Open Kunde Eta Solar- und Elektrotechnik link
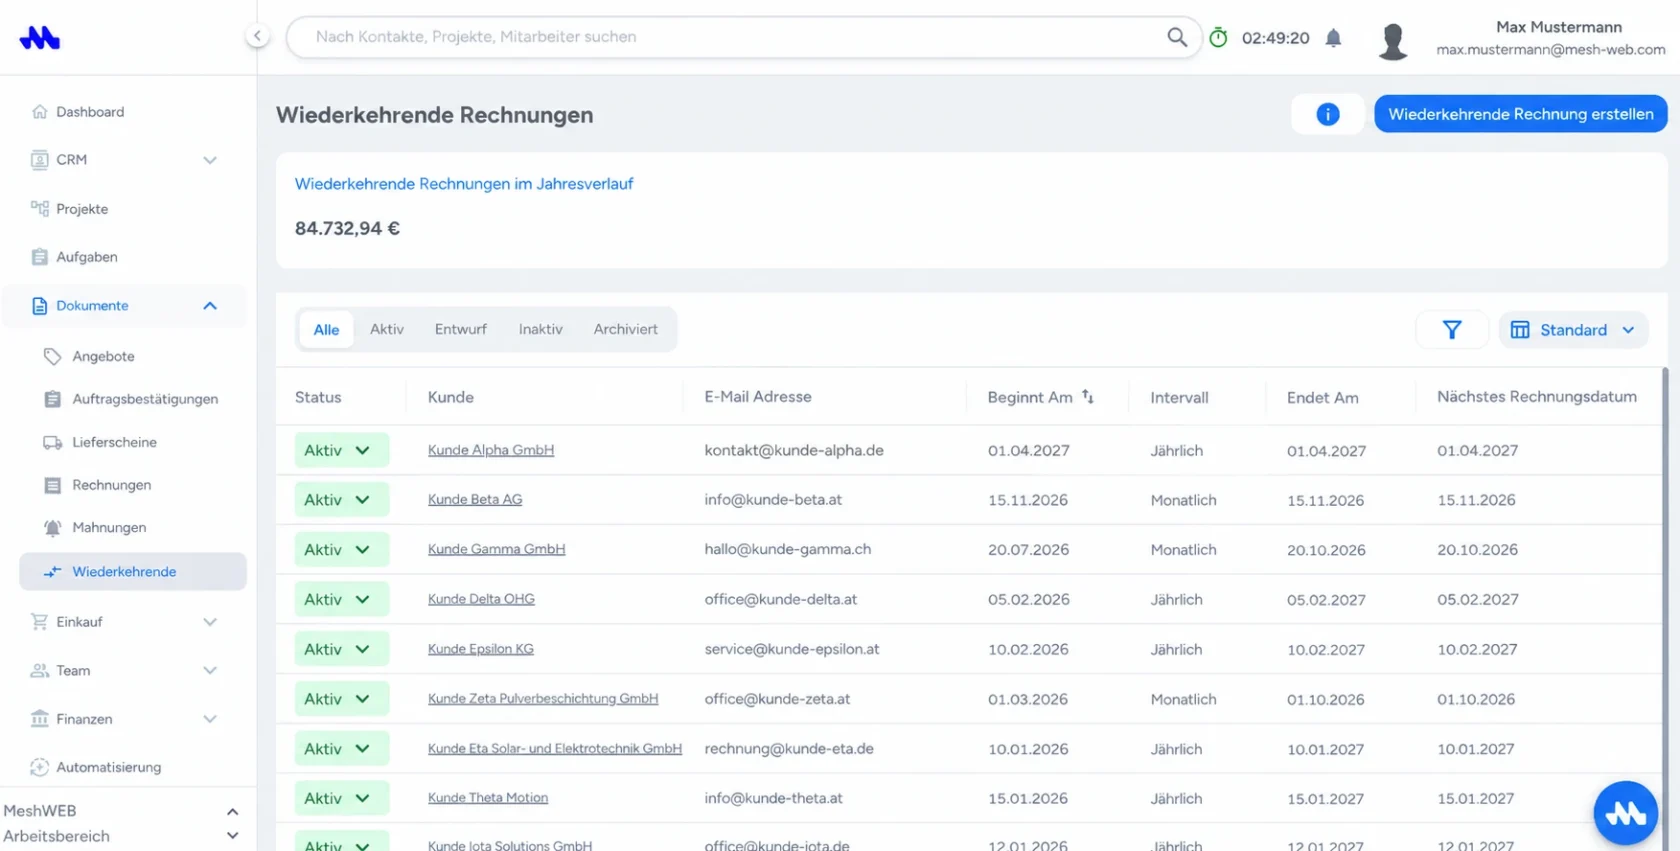The image size is (1680, 851). coord(555,748)
